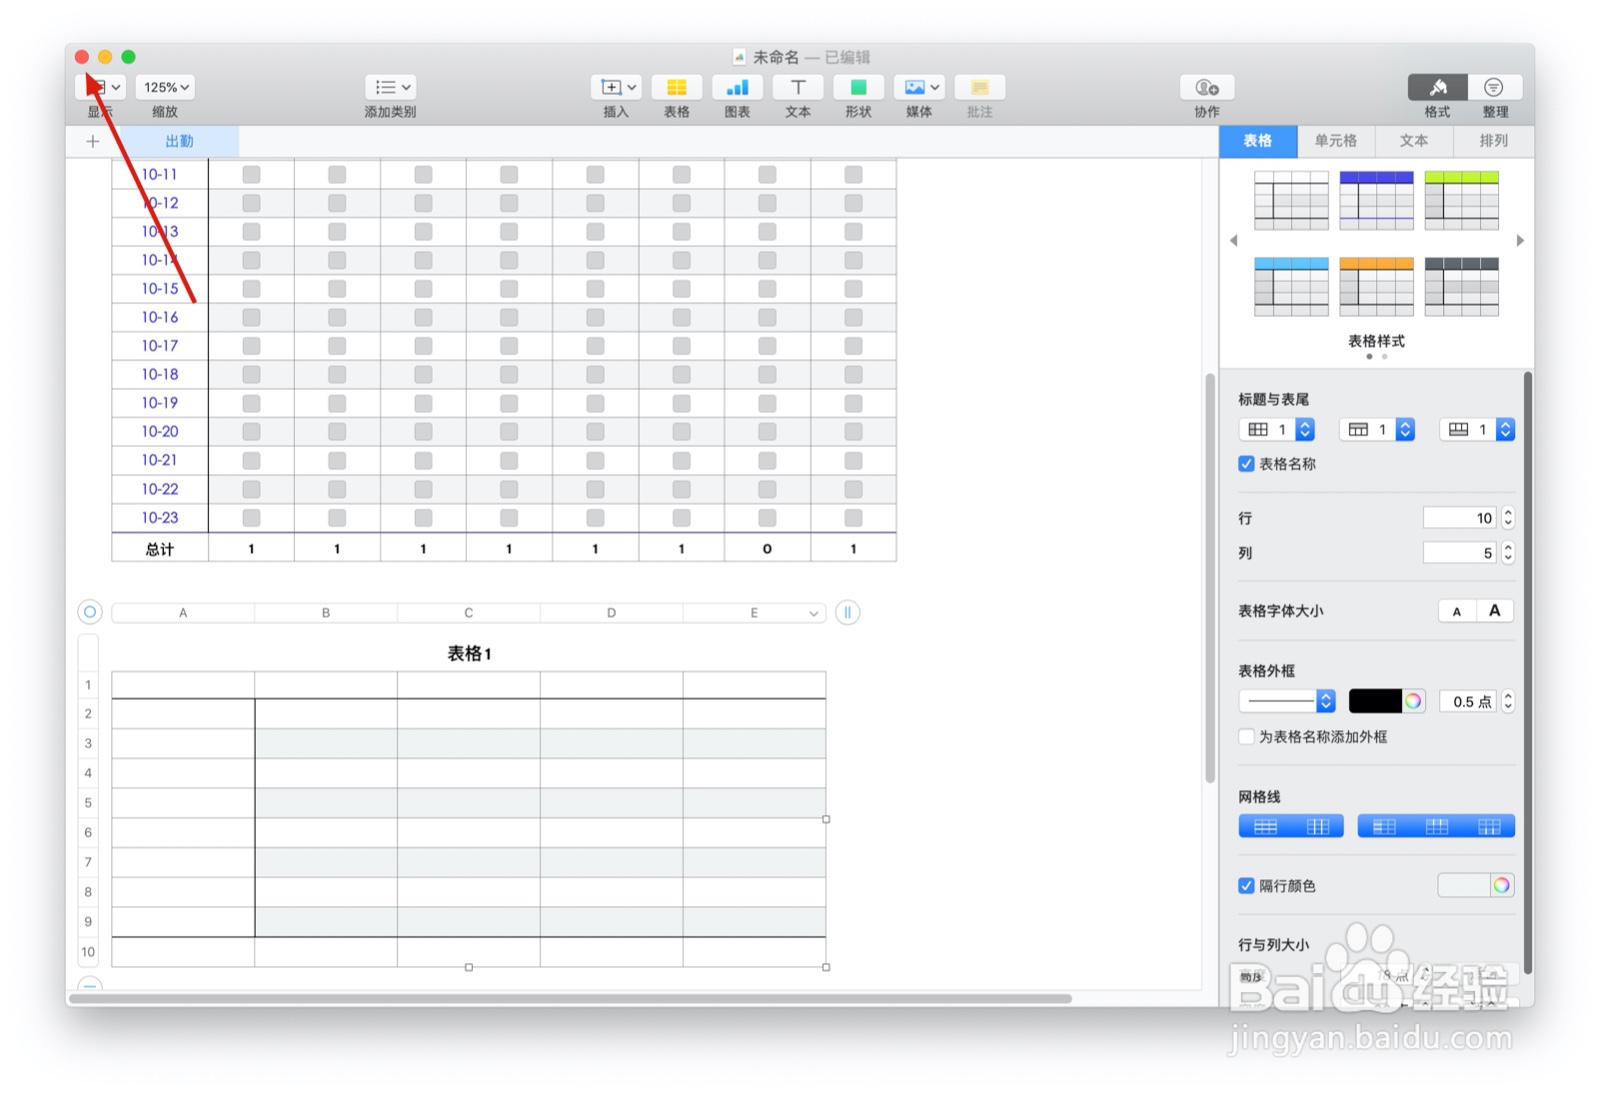This screenshot has width=1600, height=1093.
Task: Check second checkbox in row 10-15
Action: coord(337,289)
